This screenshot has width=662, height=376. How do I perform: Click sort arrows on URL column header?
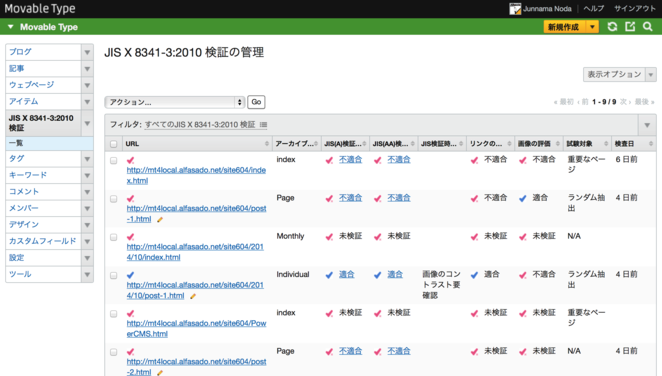tap(266, 144)
